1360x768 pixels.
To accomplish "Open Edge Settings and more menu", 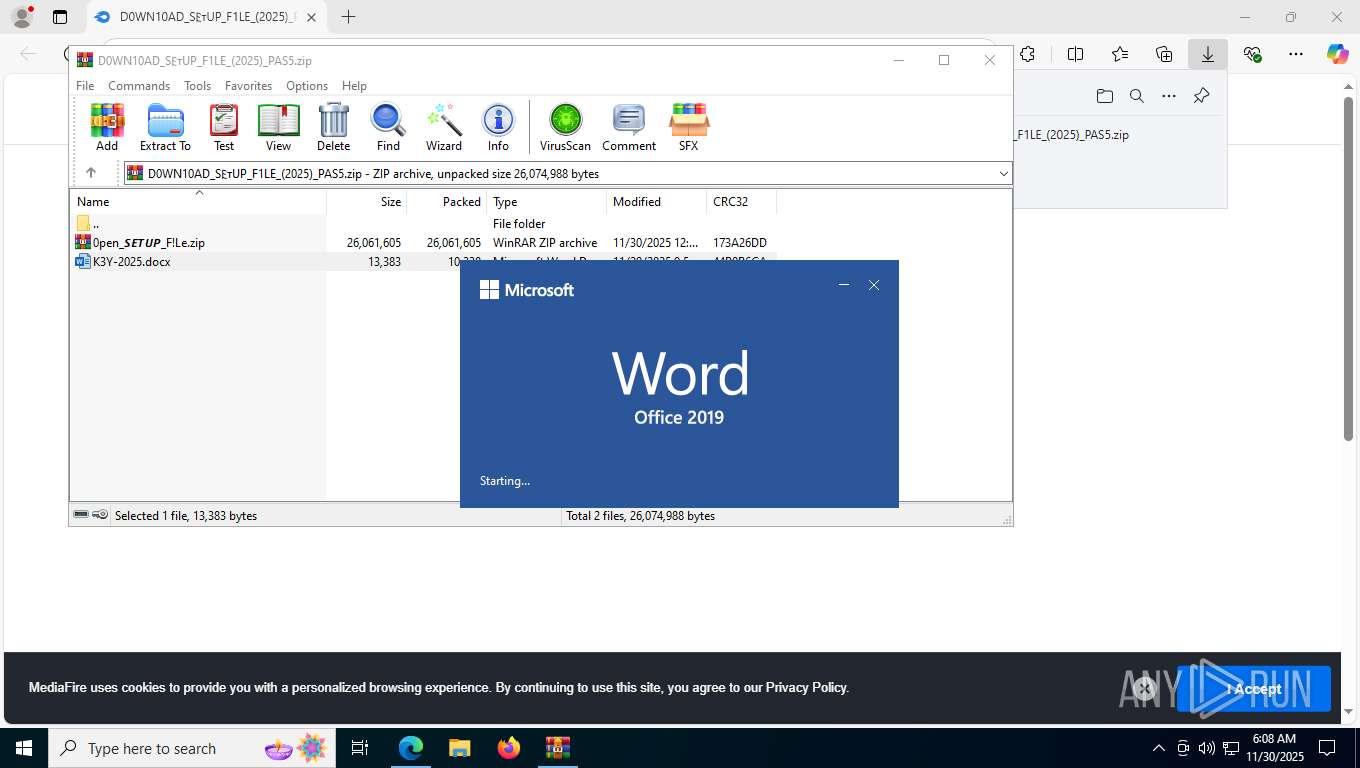I will tap(1296, 54).
